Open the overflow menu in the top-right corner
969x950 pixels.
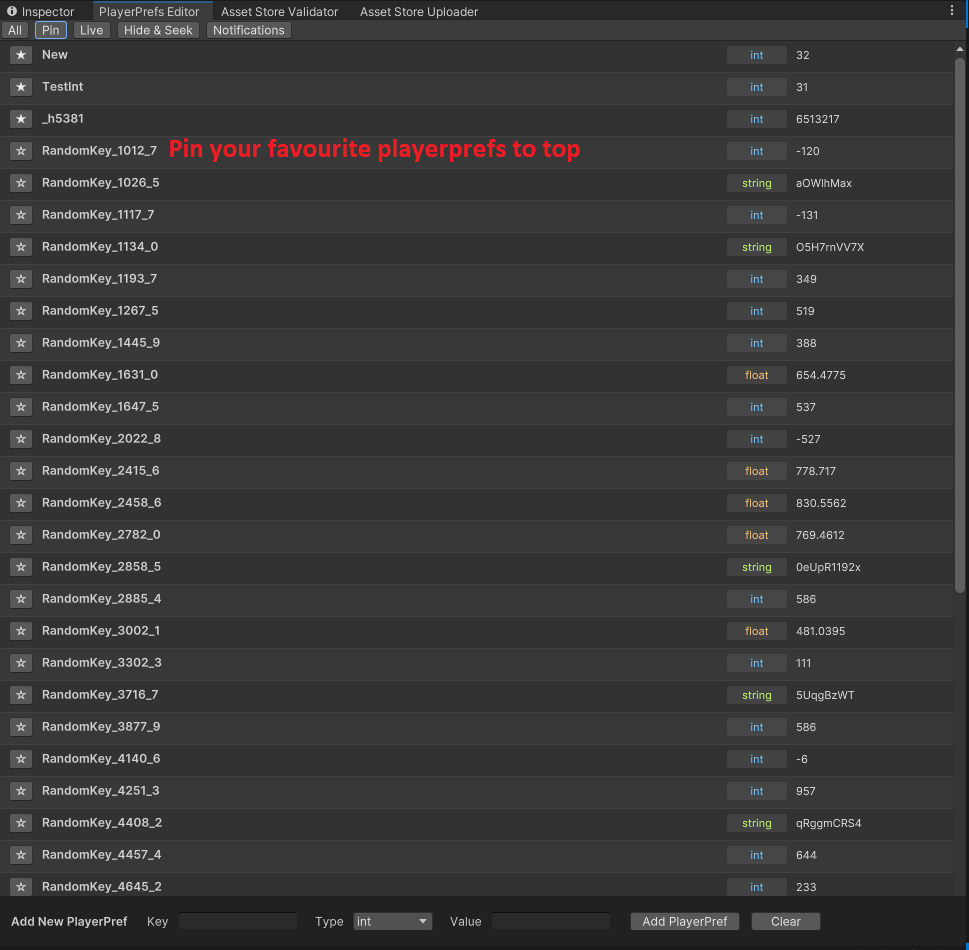[952, 9]
